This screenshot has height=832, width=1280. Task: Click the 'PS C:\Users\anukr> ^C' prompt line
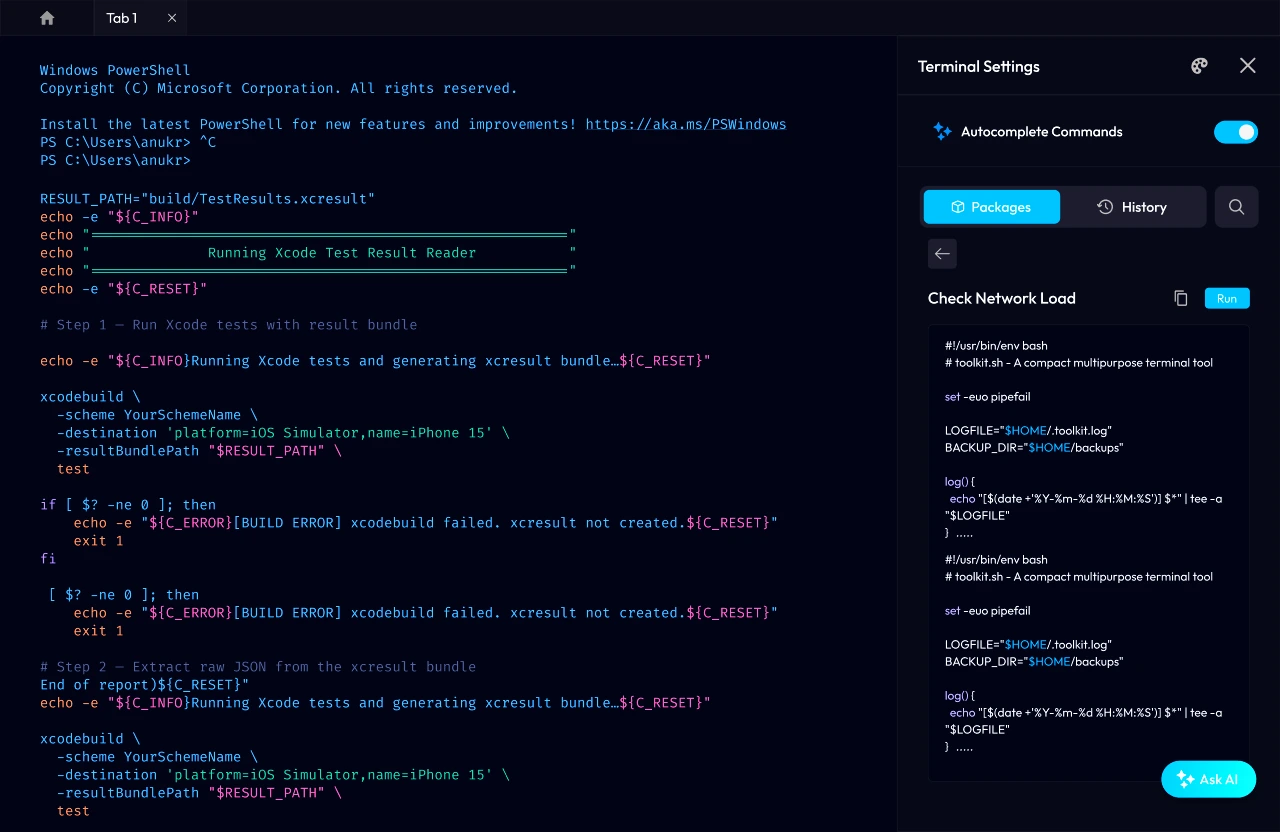(x=128, y=143)
